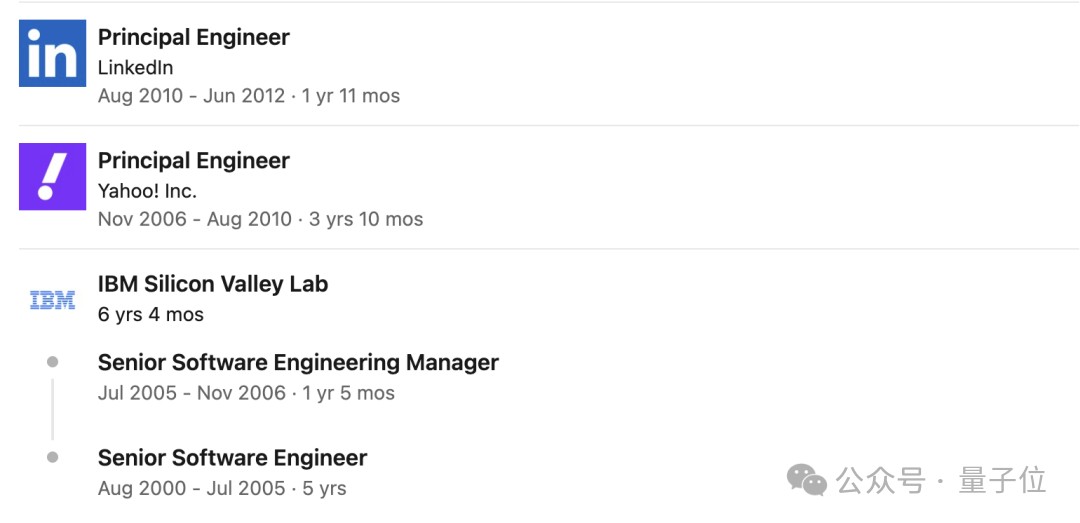Select the Senior Software Engineer timeline dot

pos(53,457)
